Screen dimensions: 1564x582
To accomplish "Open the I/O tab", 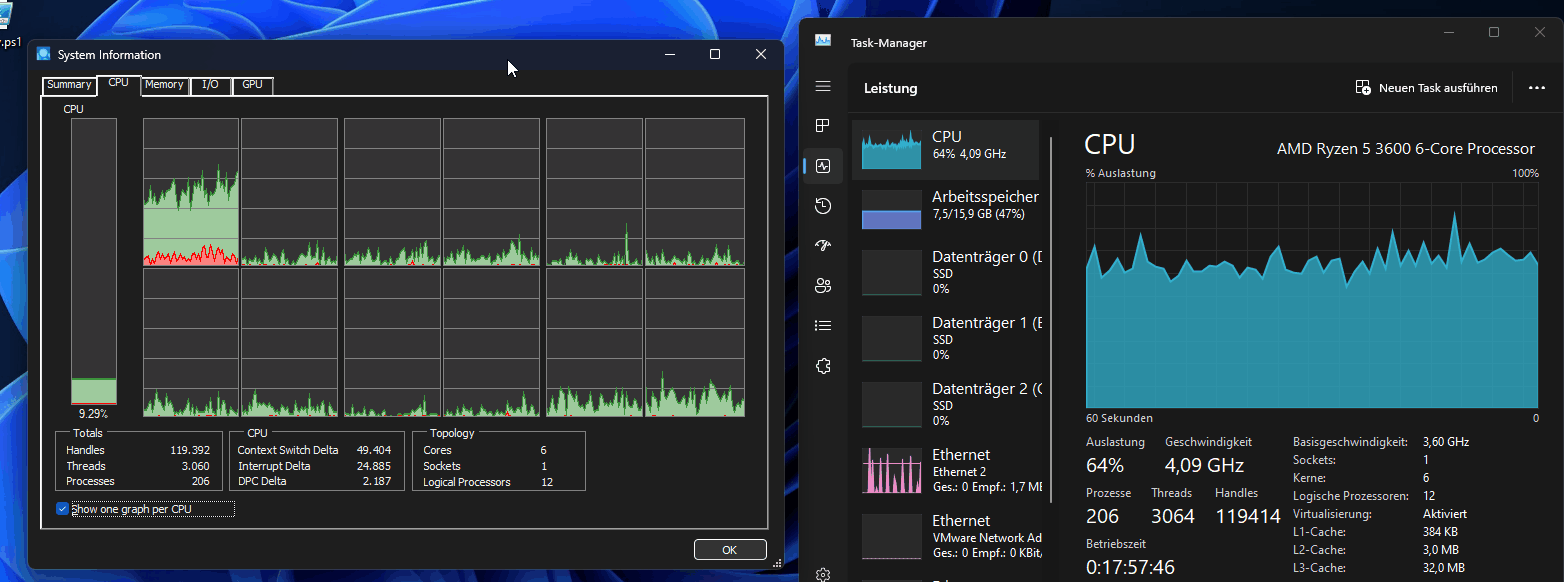I will (210, 85).
